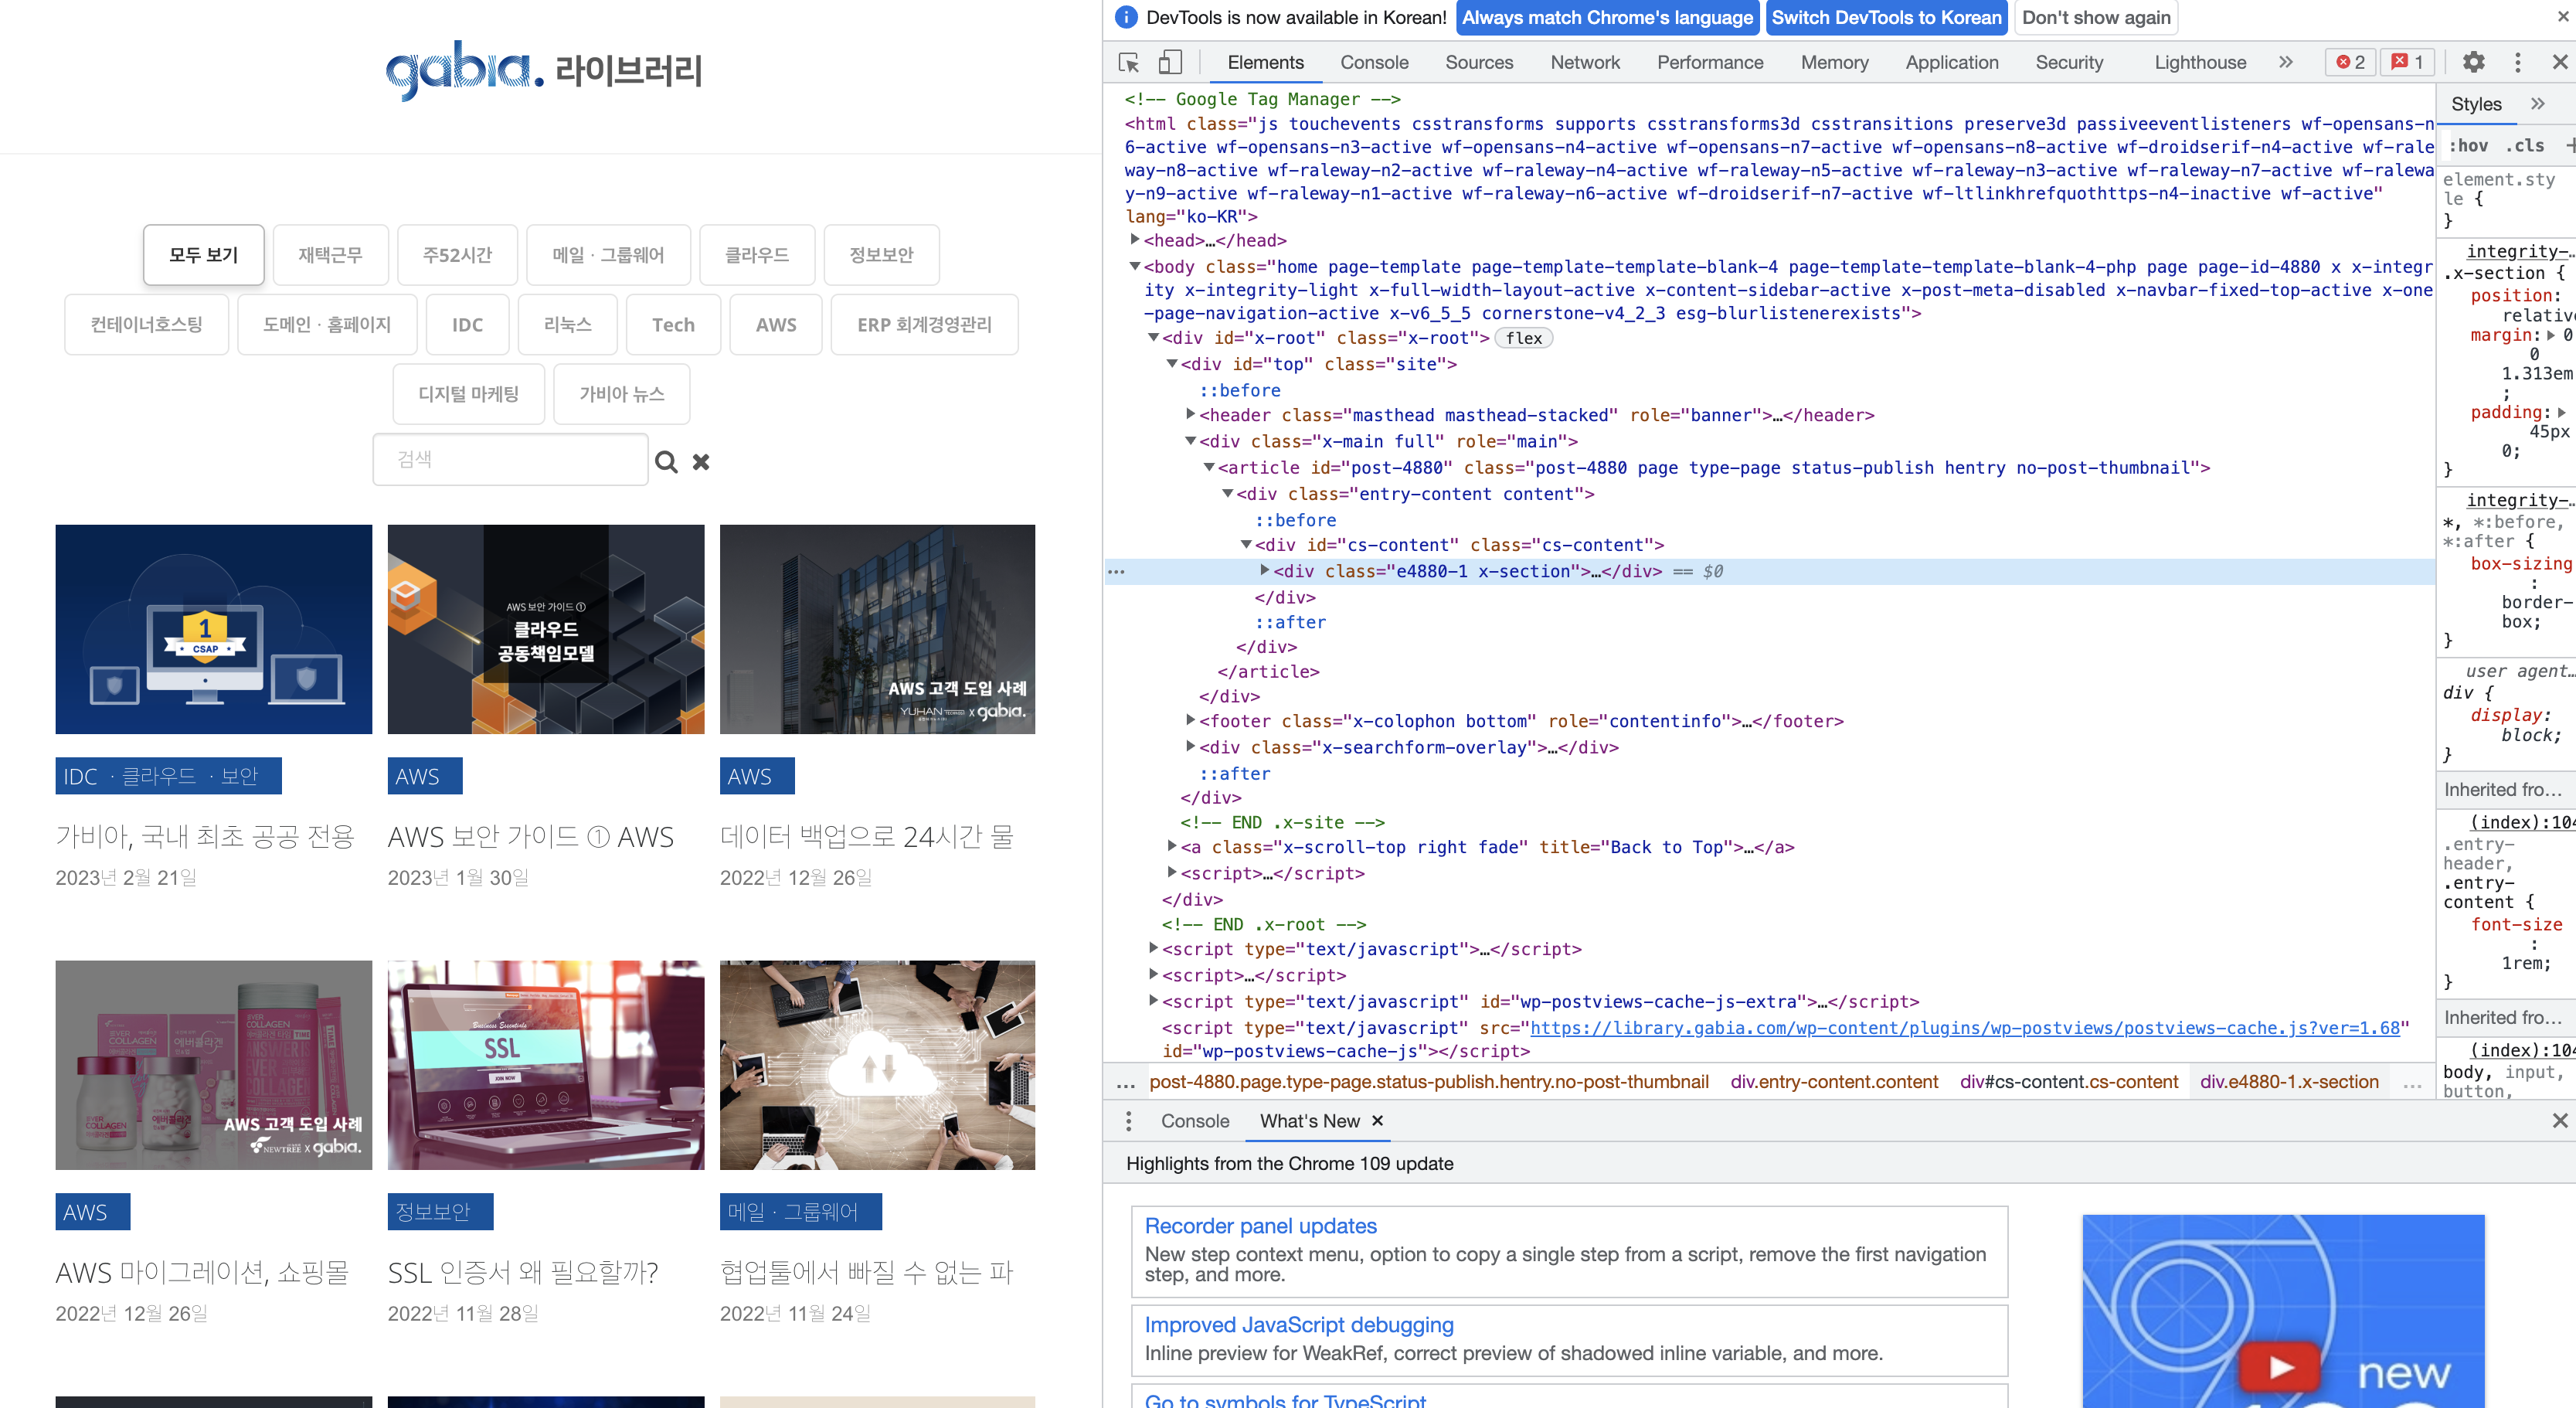Open DevTools settings gear
The width and height of the screenshot is (2576, 1408).
point(2473,63)
